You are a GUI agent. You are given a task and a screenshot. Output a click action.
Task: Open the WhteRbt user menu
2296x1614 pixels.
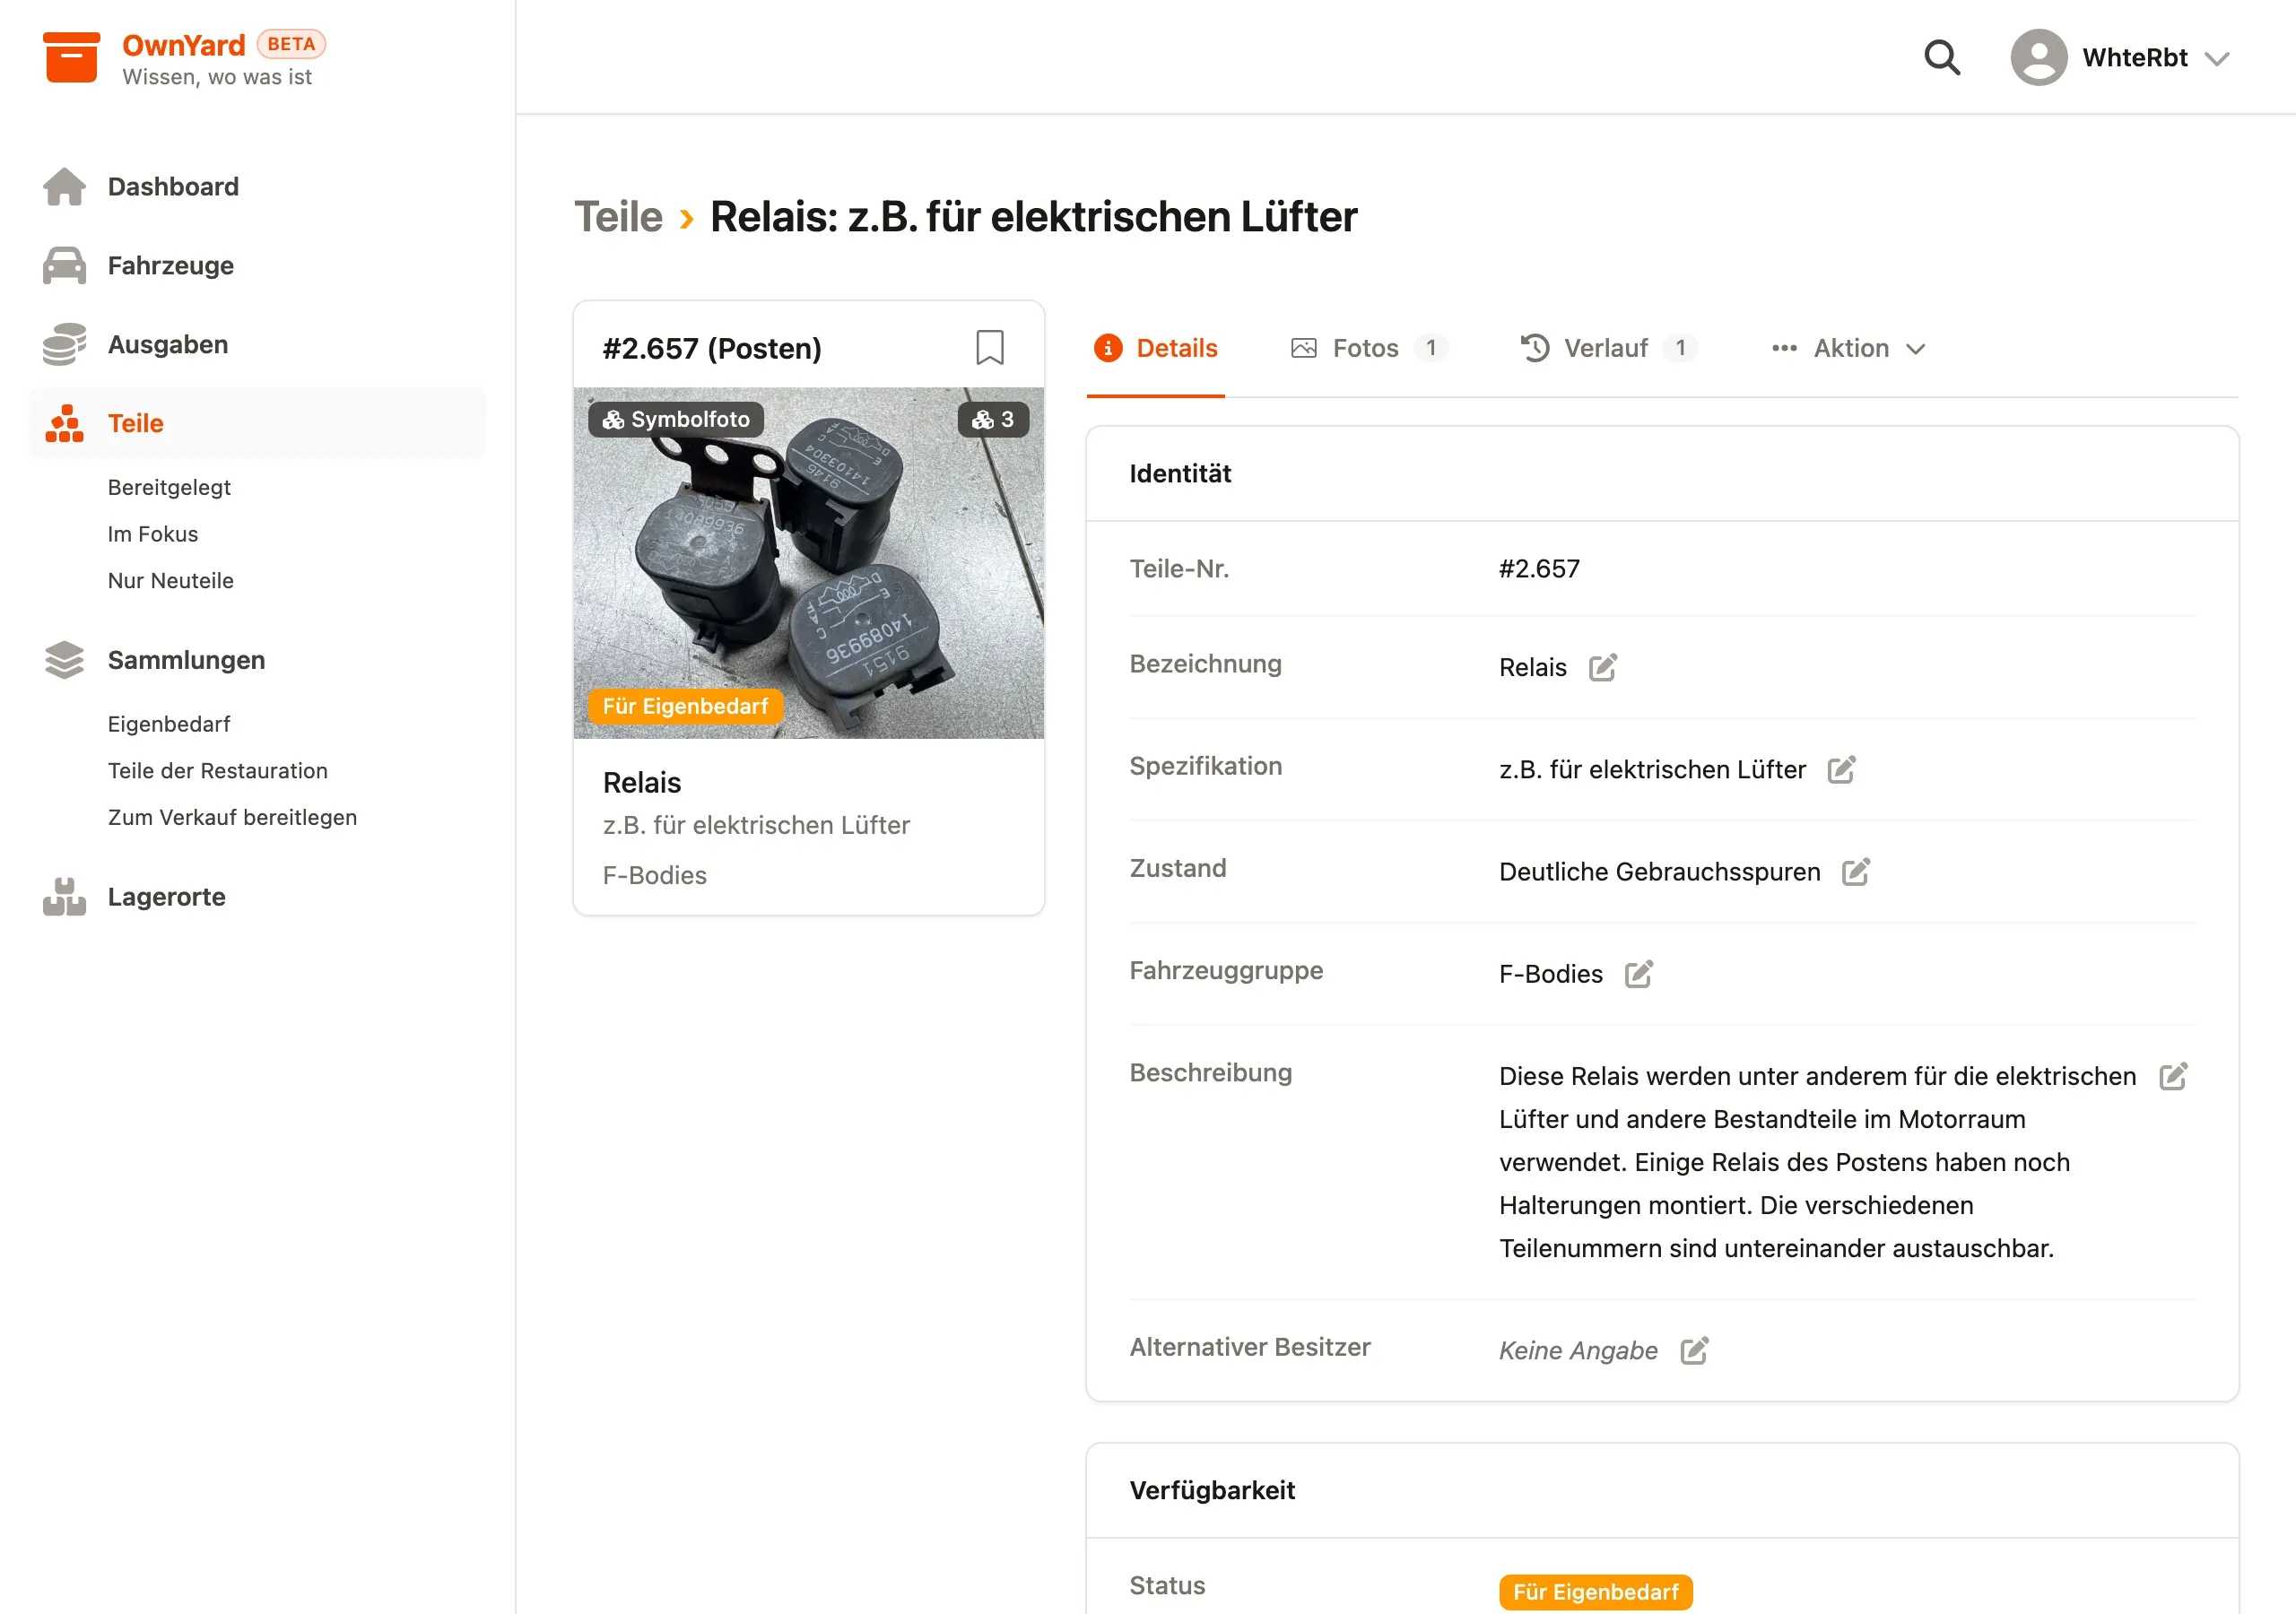pos(2120,58)
